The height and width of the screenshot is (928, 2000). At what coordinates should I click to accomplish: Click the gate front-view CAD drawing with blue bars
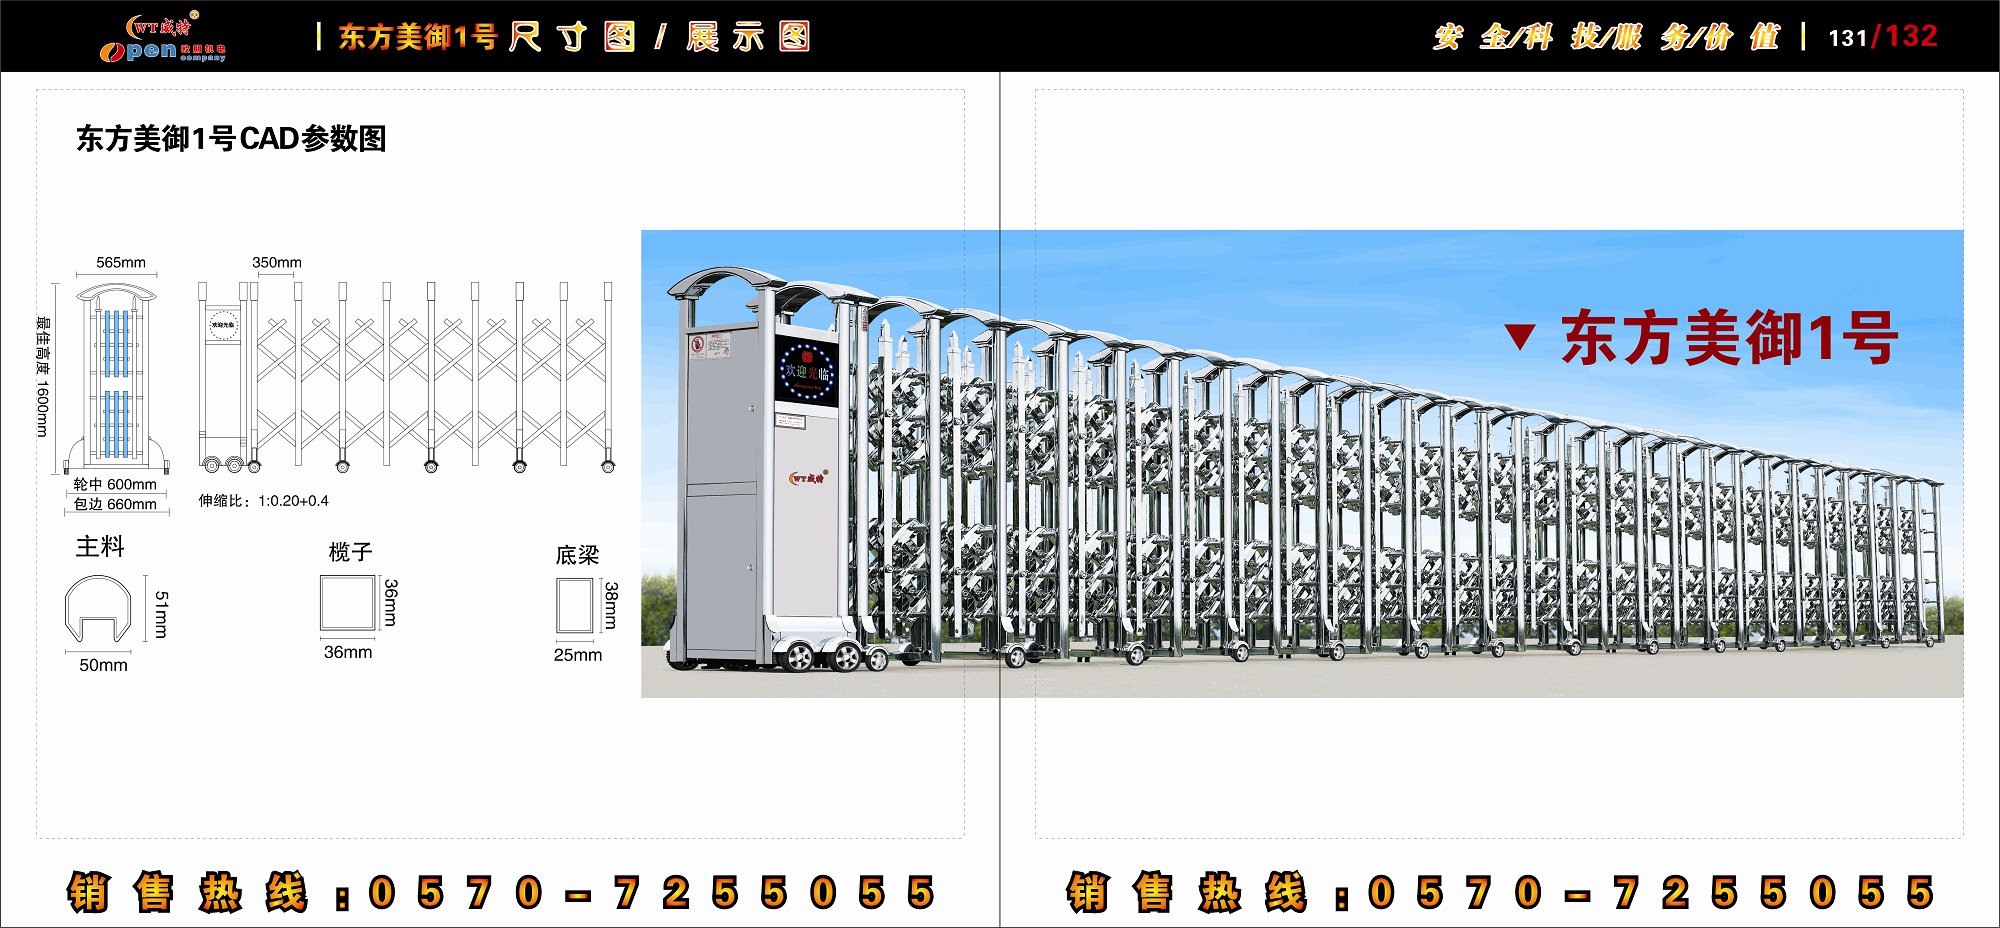point(116,378)
